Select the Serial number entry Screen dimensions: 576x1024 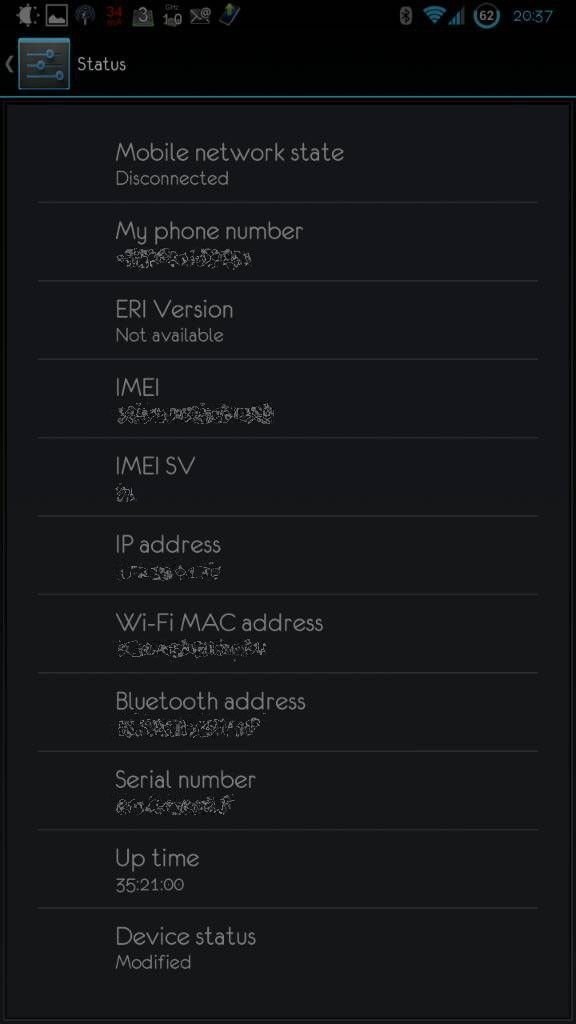pos(288,791)
